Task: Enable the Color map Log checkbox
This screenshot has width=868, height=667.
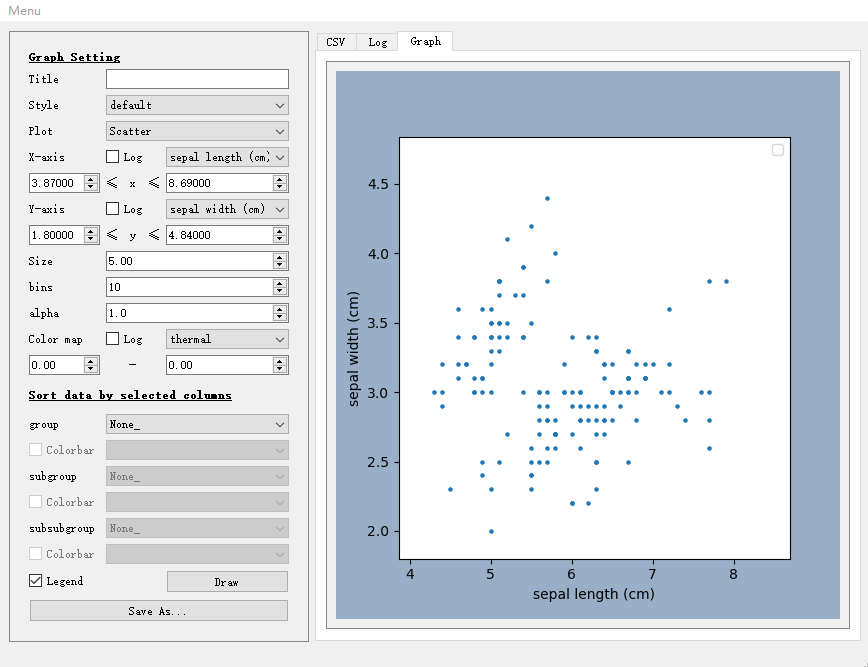Action: pos(112,339)
